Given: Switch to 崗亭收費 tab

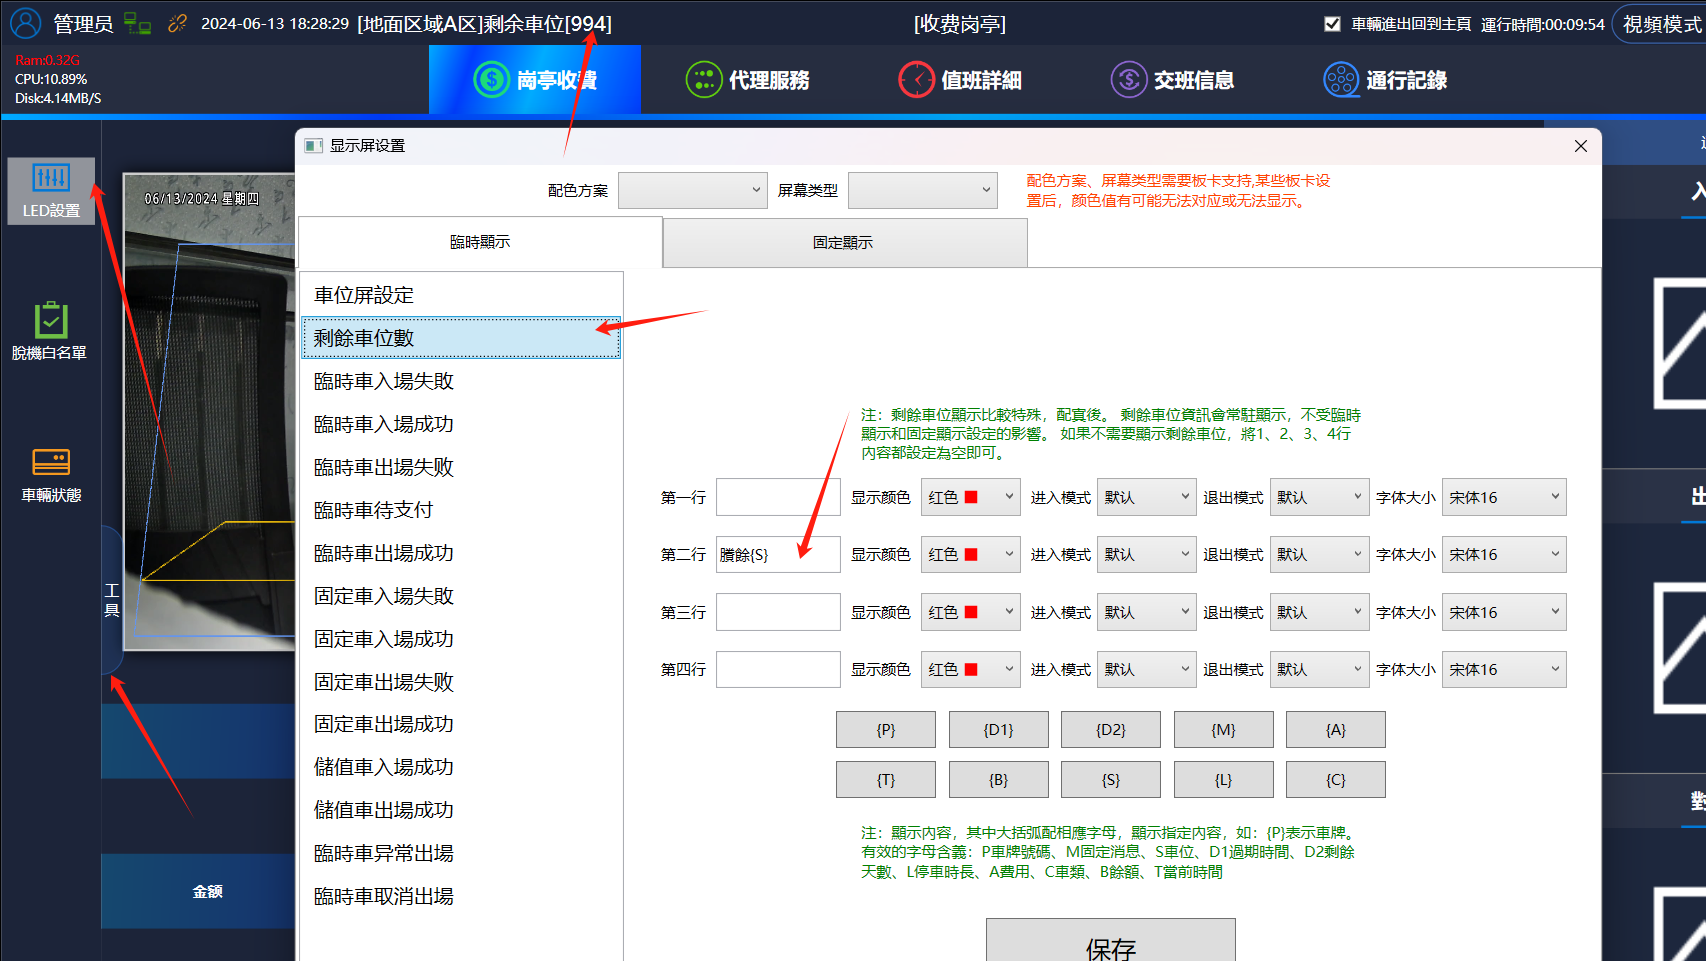Looking at the screenshot, I should tap(535, 80).
